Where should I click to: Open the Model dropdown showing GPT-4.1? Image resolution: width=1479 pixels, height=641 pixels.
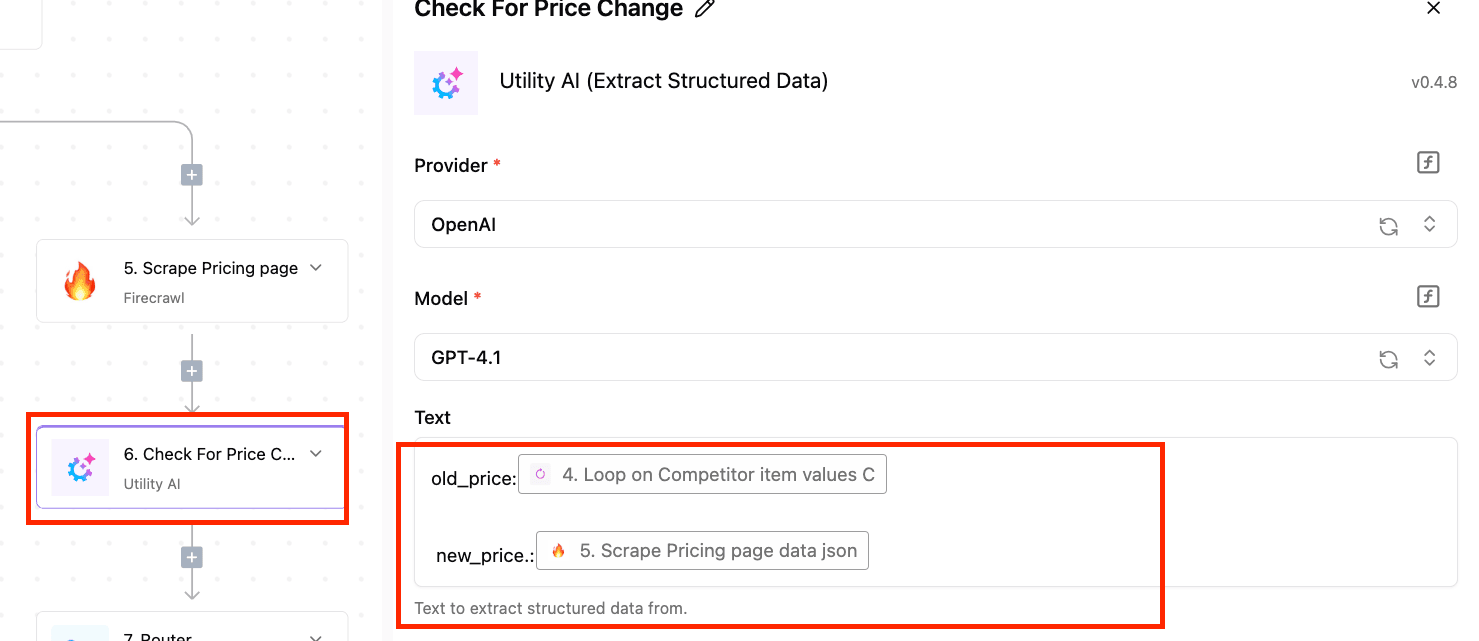(935, 357)
